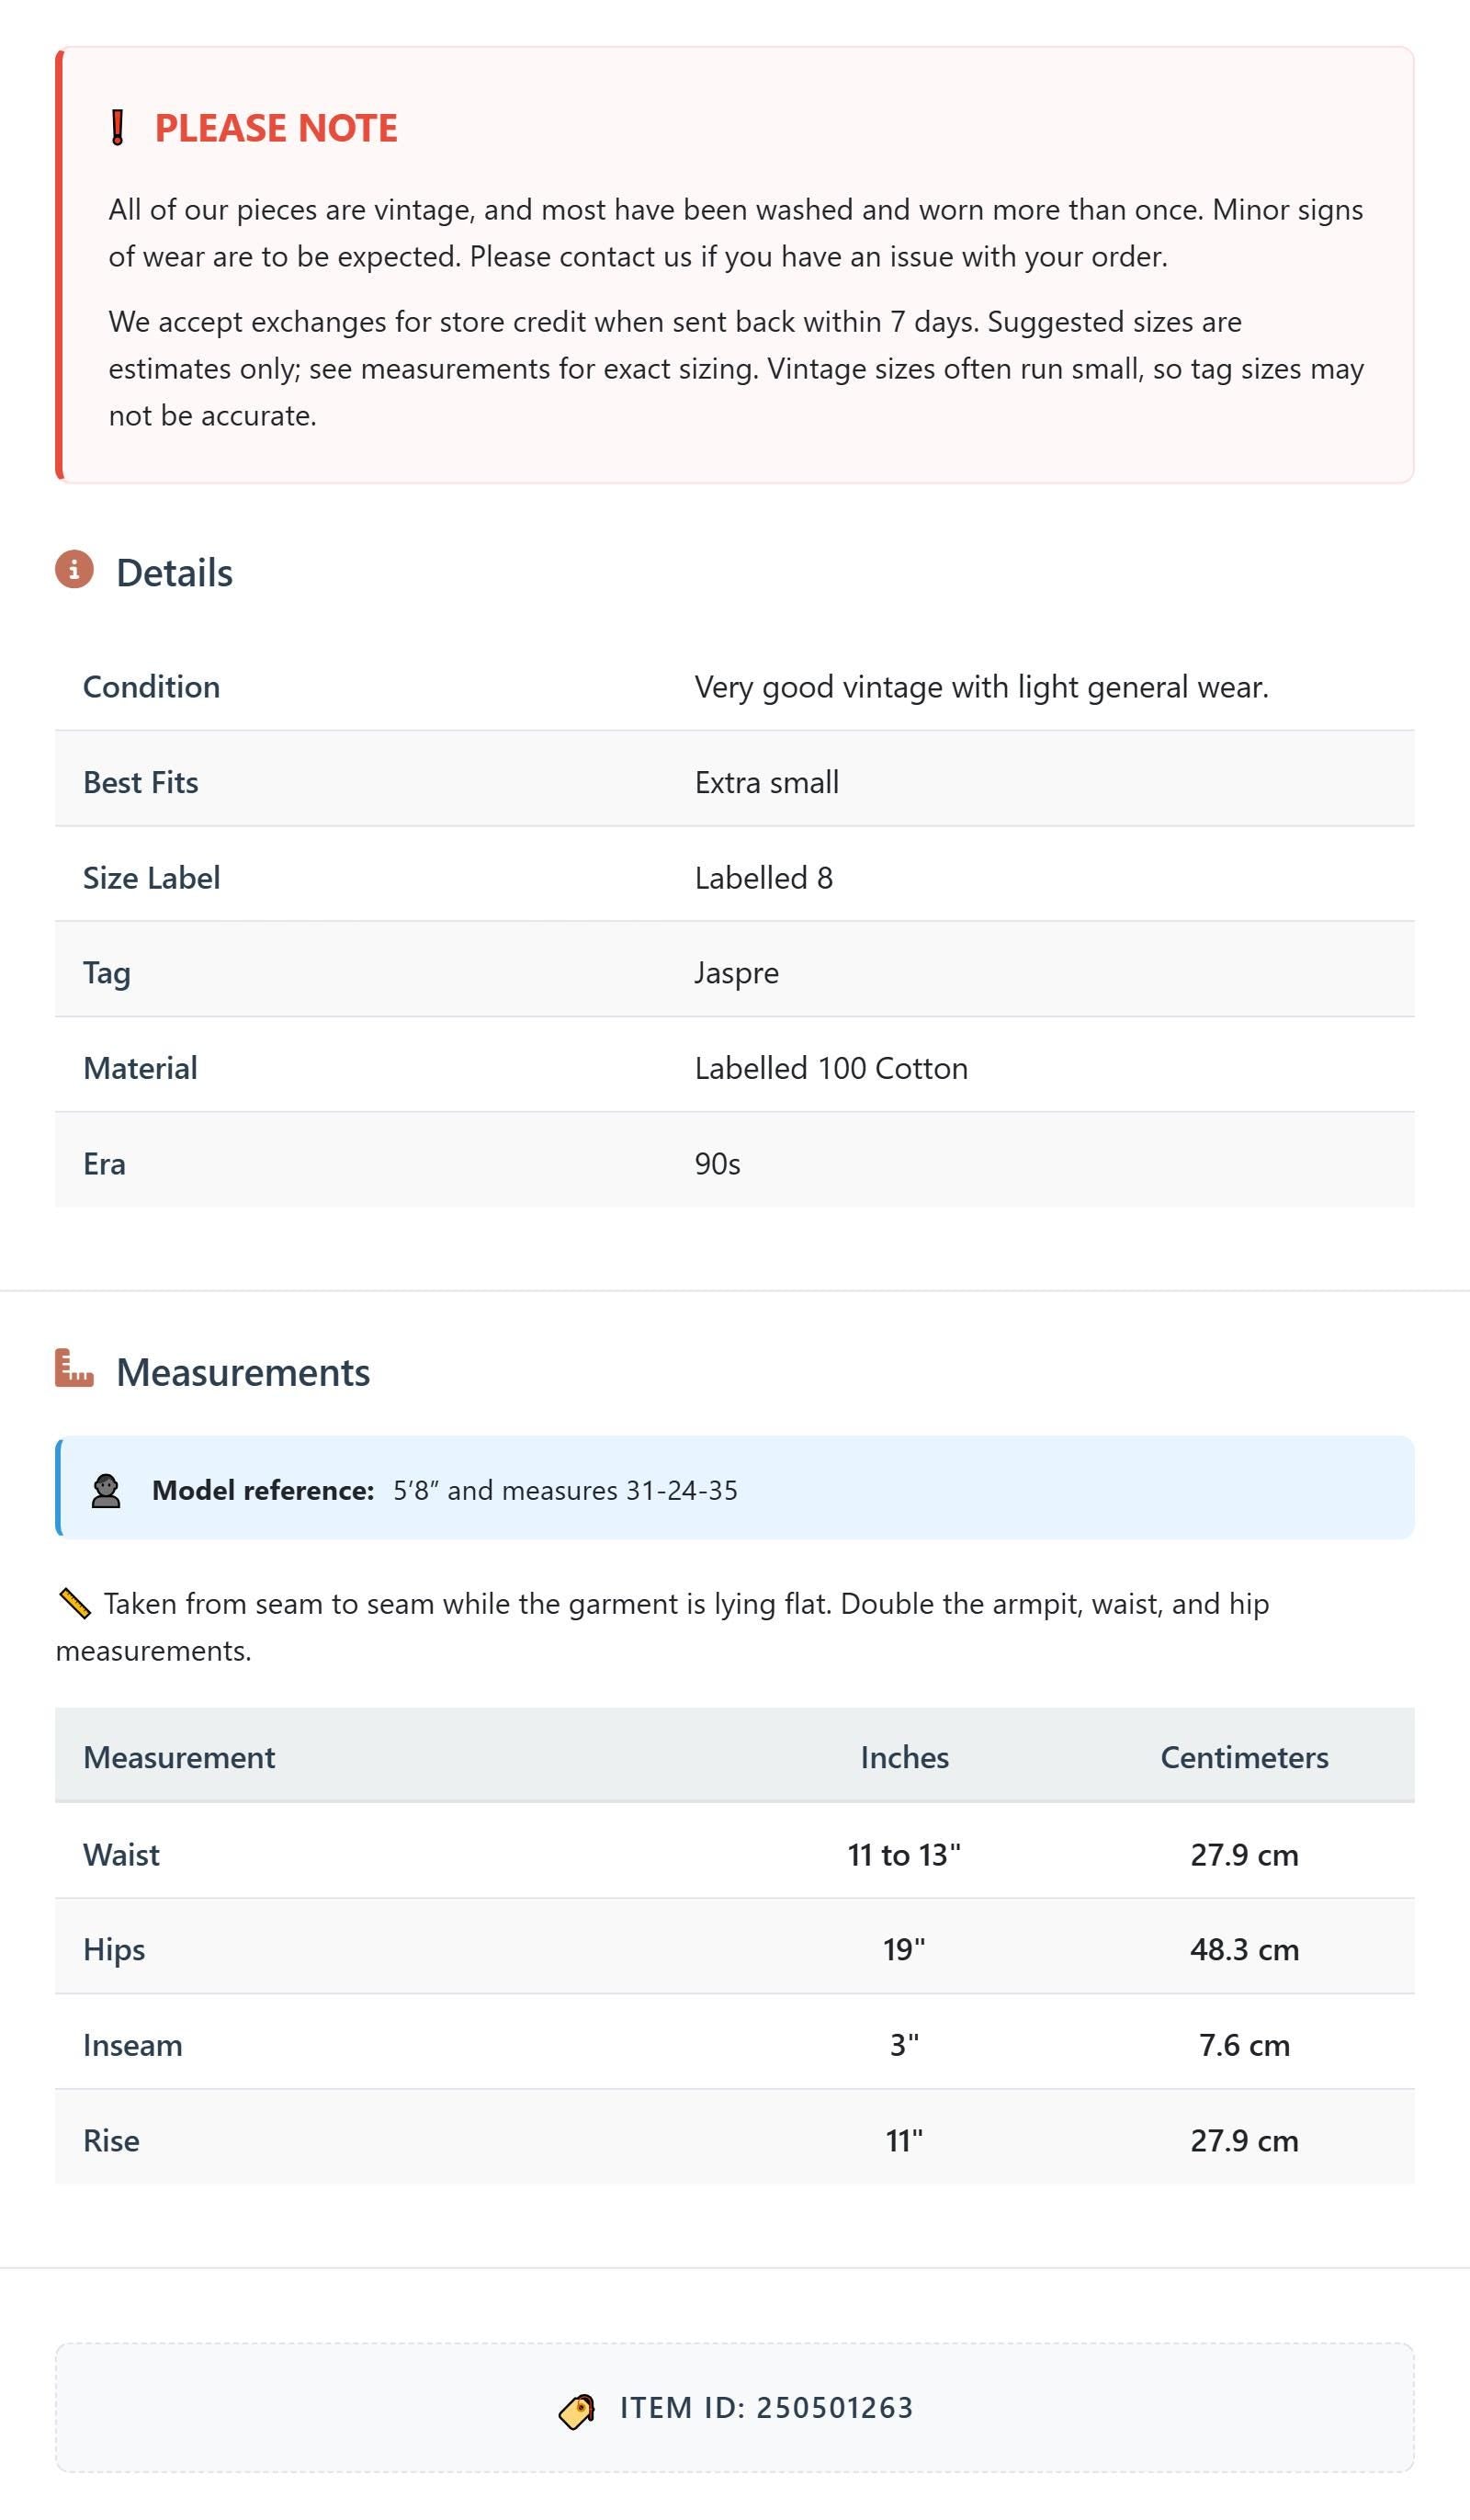
Task: Click the Measurements ruler icon
Action: click(74, 1368)
